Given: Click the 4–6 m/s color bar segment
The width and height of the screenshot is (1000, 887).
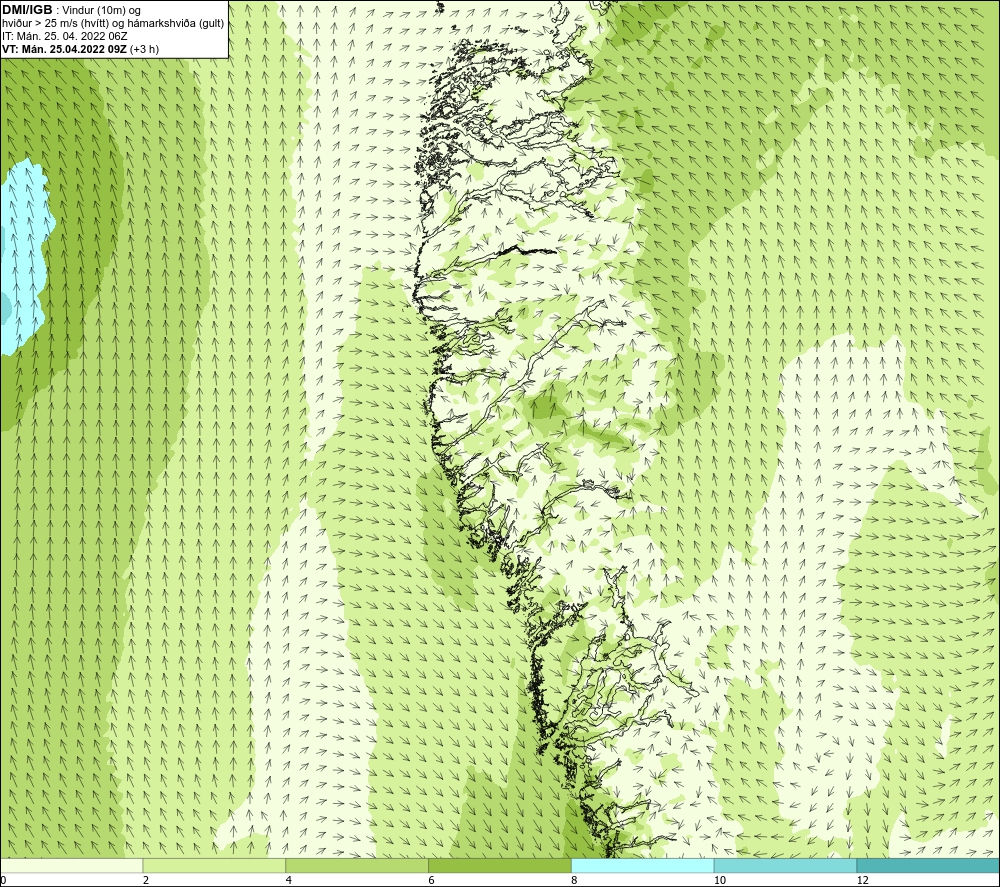Looking at the screenshot, I should pyautogui.click(x=357, y=865).
